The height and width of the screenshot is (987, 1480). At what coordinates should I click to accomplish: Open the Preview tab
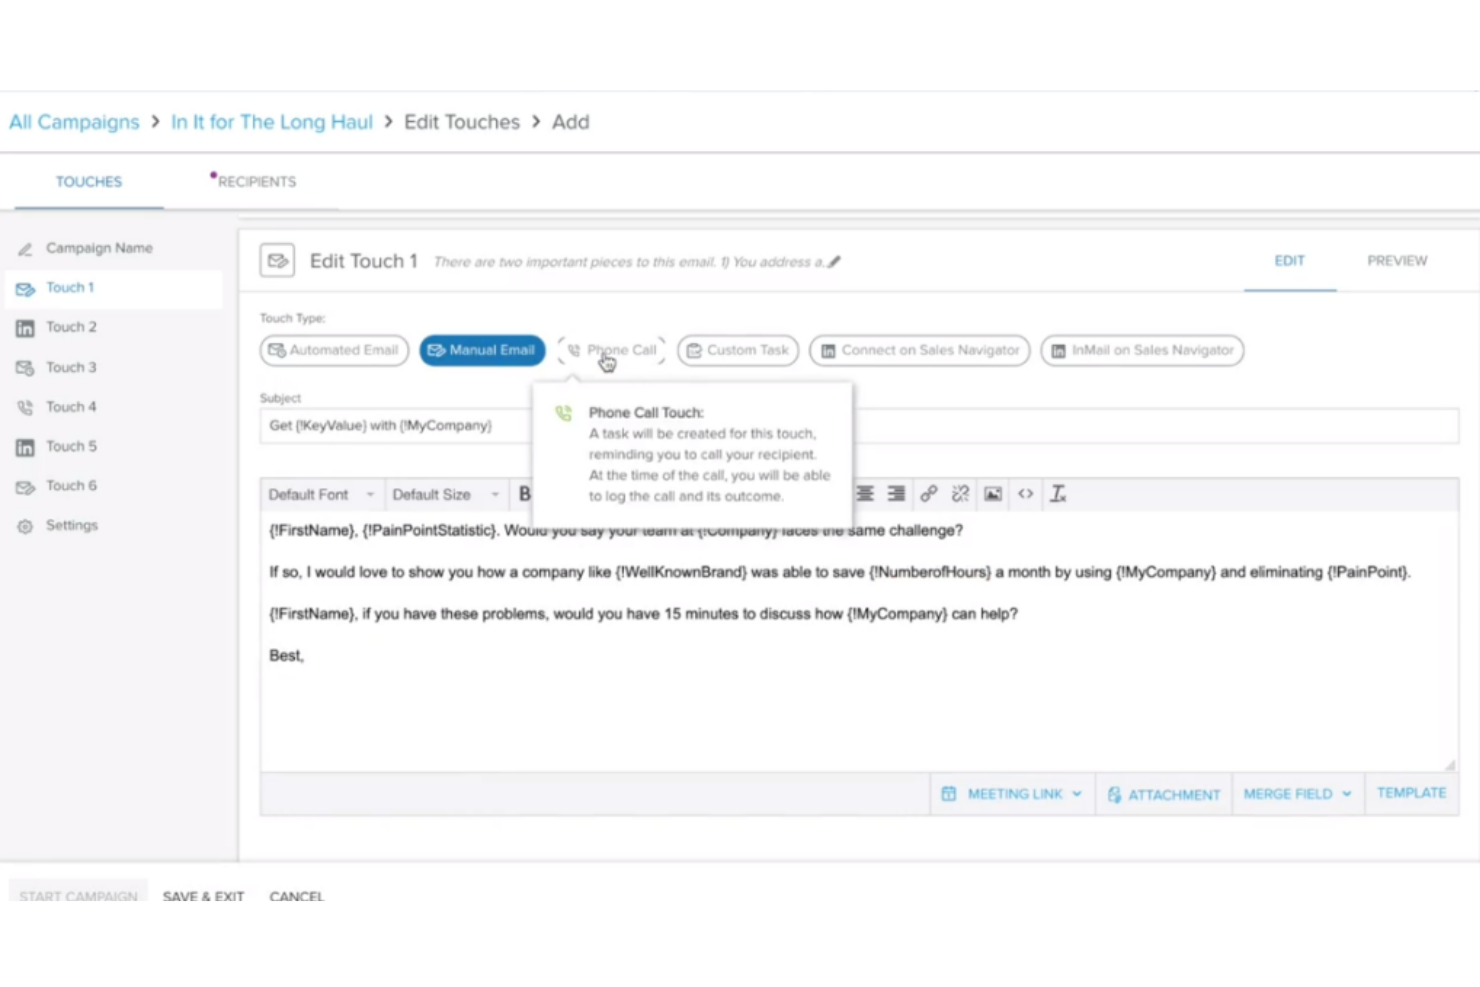[1396, 260]
